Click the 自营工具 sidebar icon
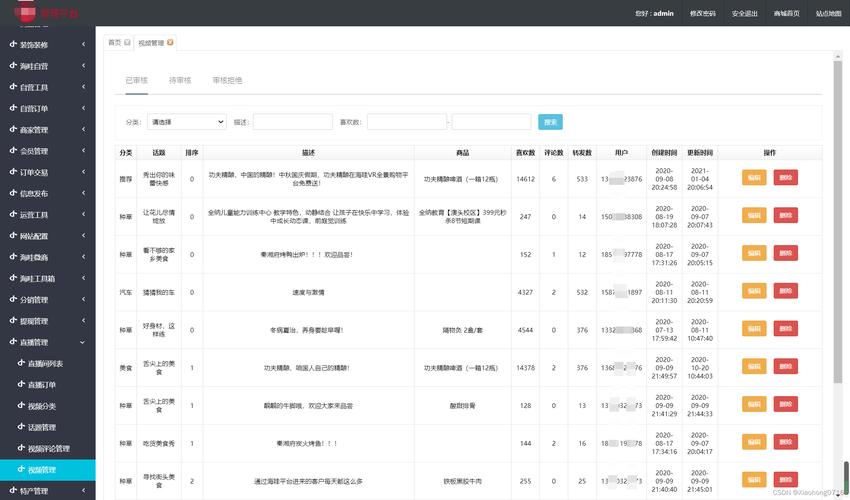Image resolution: width=850 pixels, height=500 pixels. (x=13, y=86)
